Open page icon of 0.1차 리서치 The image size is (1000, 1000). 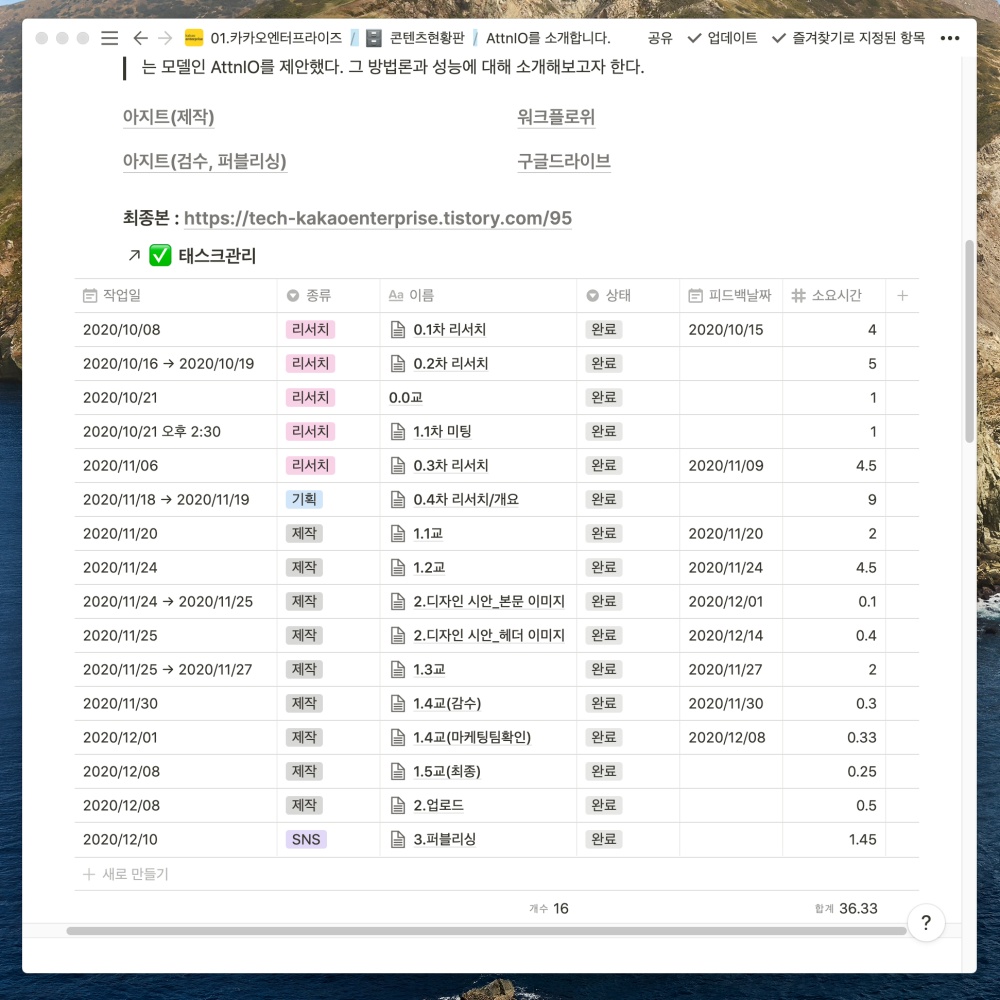(x=398, y=330)
